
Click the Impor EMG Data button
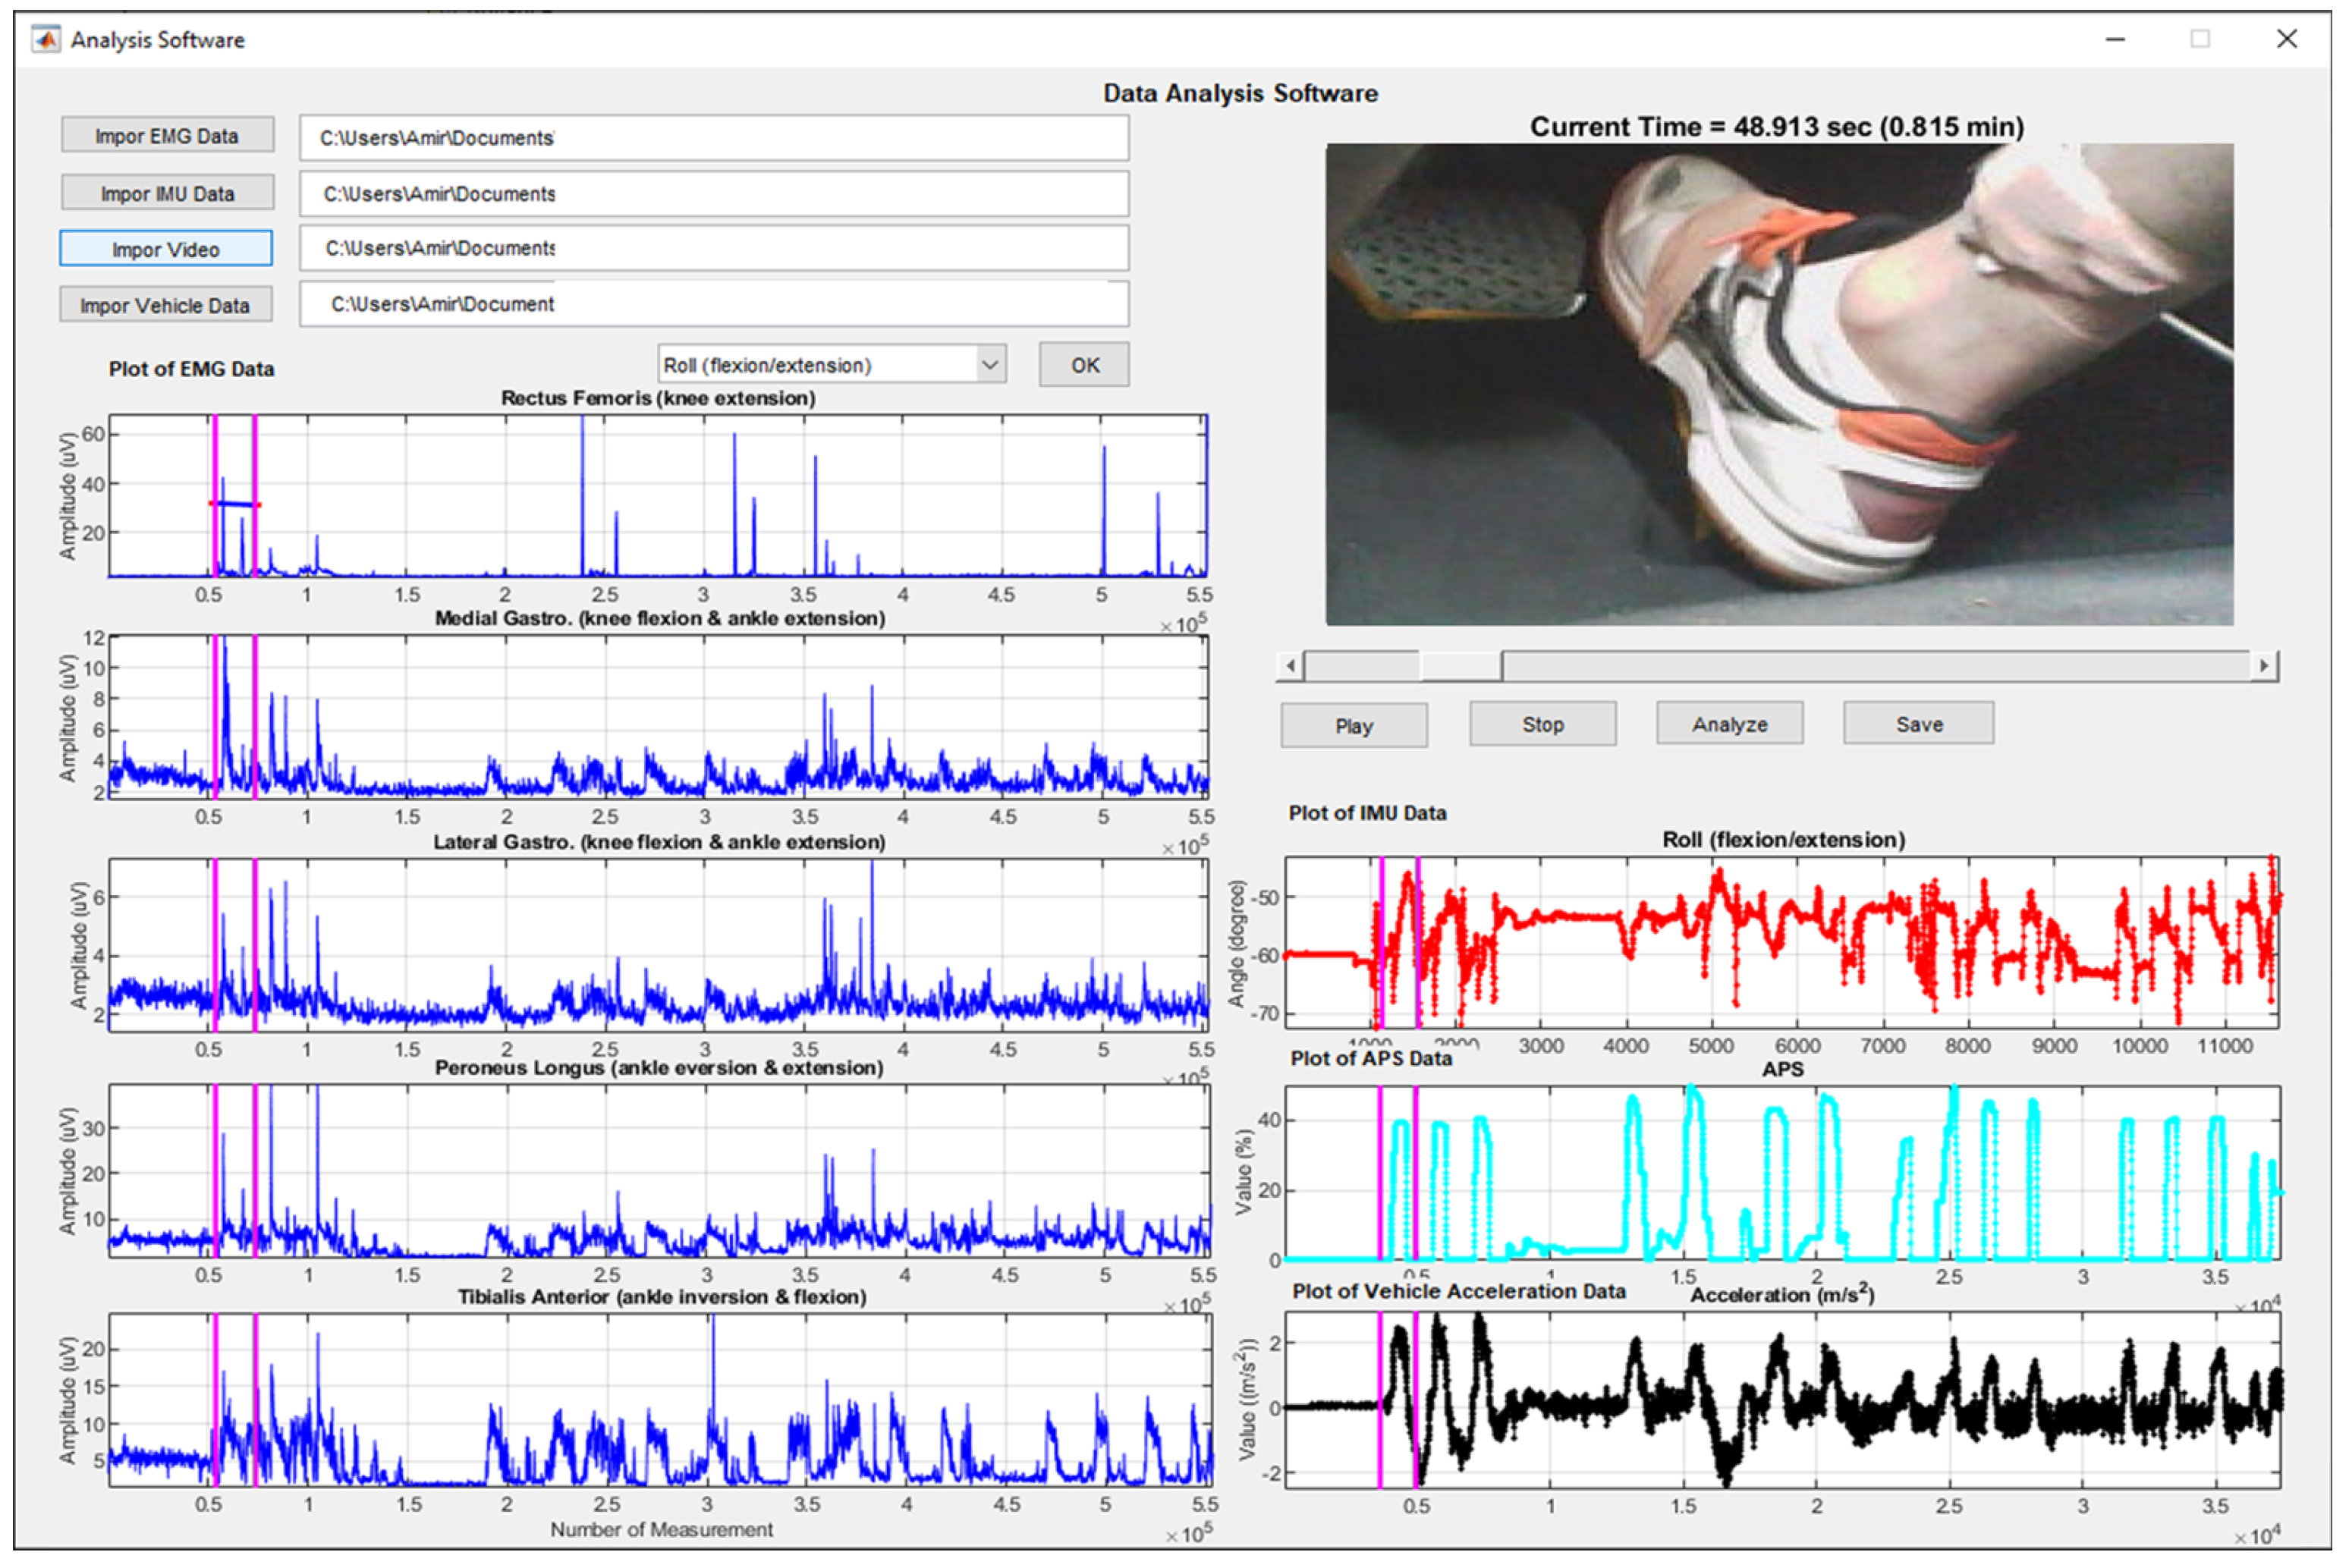pos(167,136)
